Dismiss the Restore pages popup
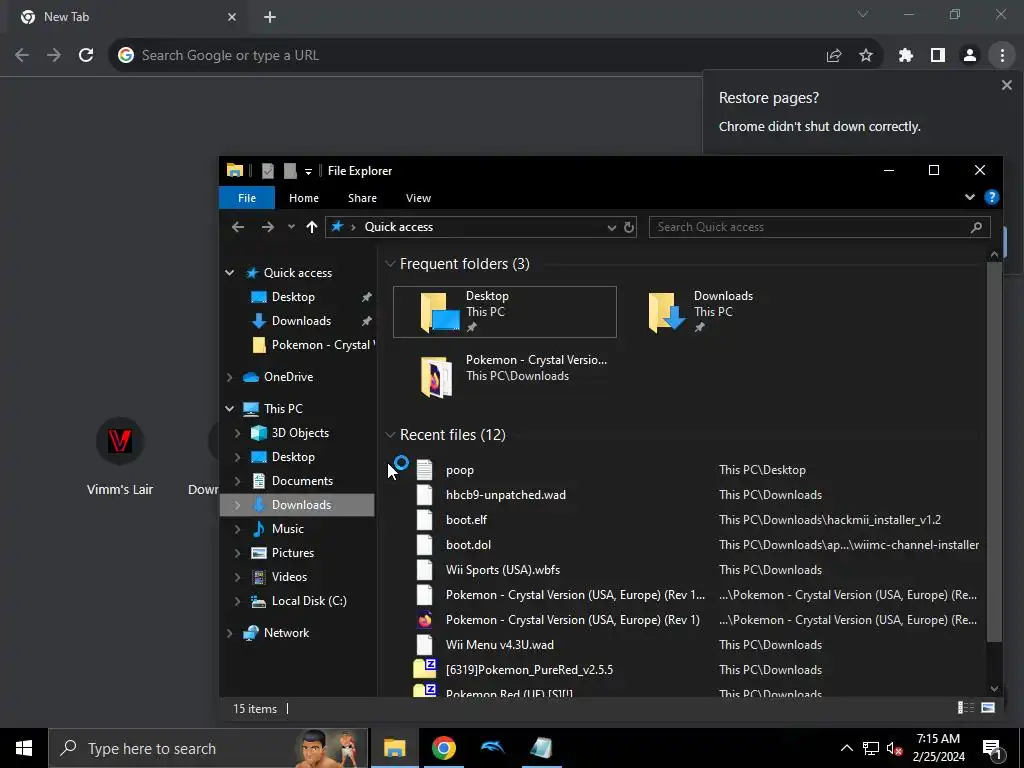 coord(1006,86)
